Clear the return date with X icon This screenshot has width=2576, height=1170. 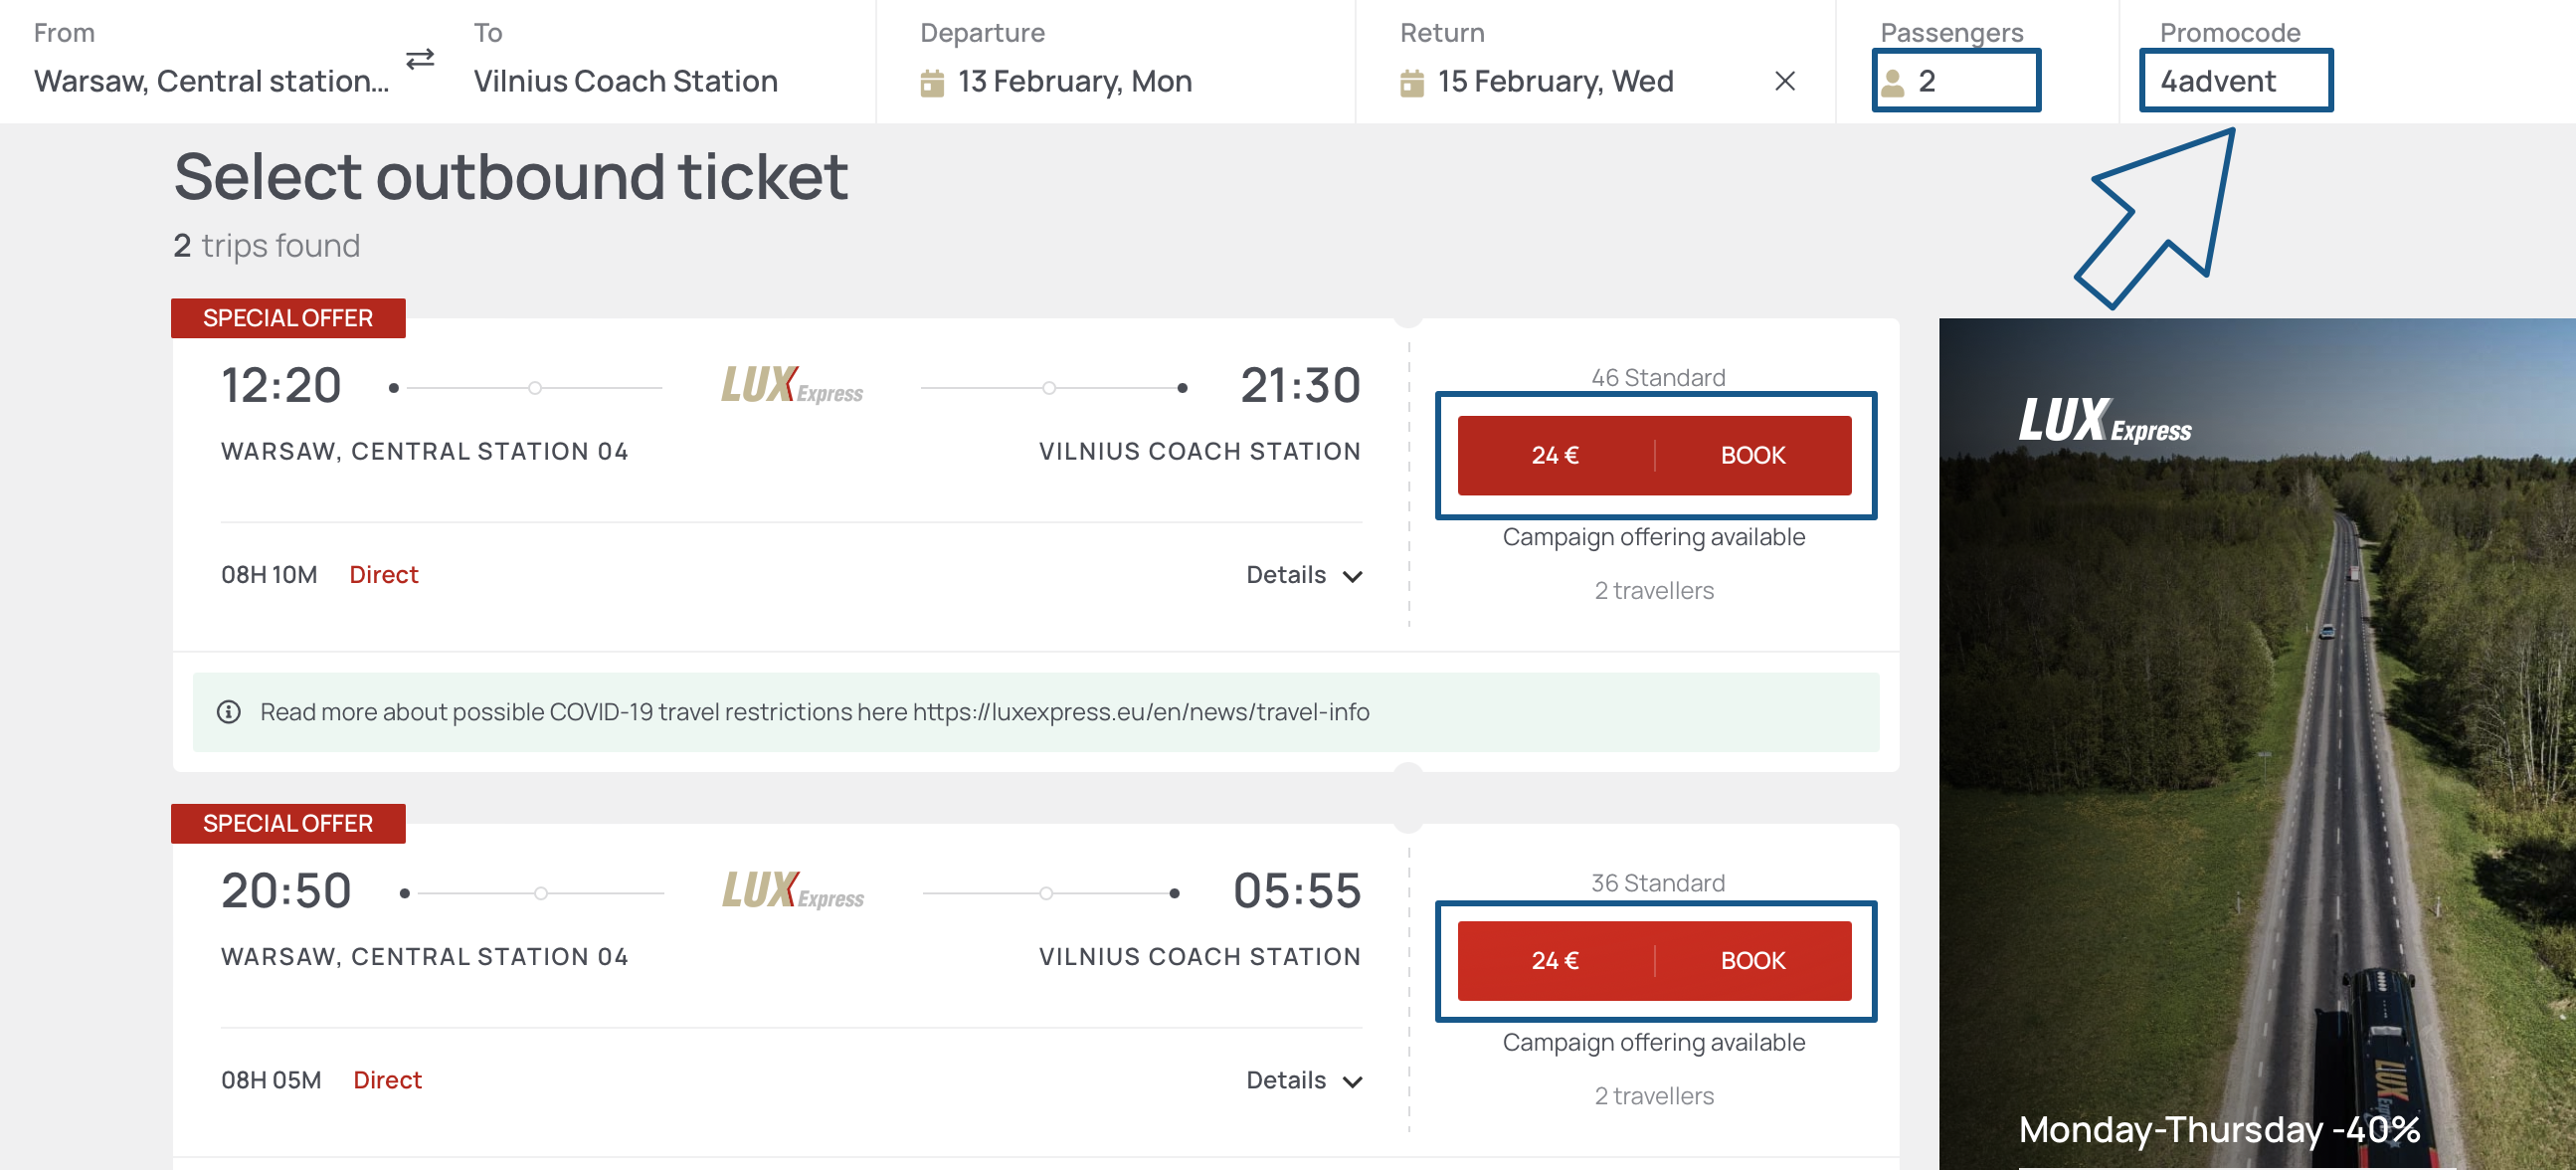[1784, 81]
